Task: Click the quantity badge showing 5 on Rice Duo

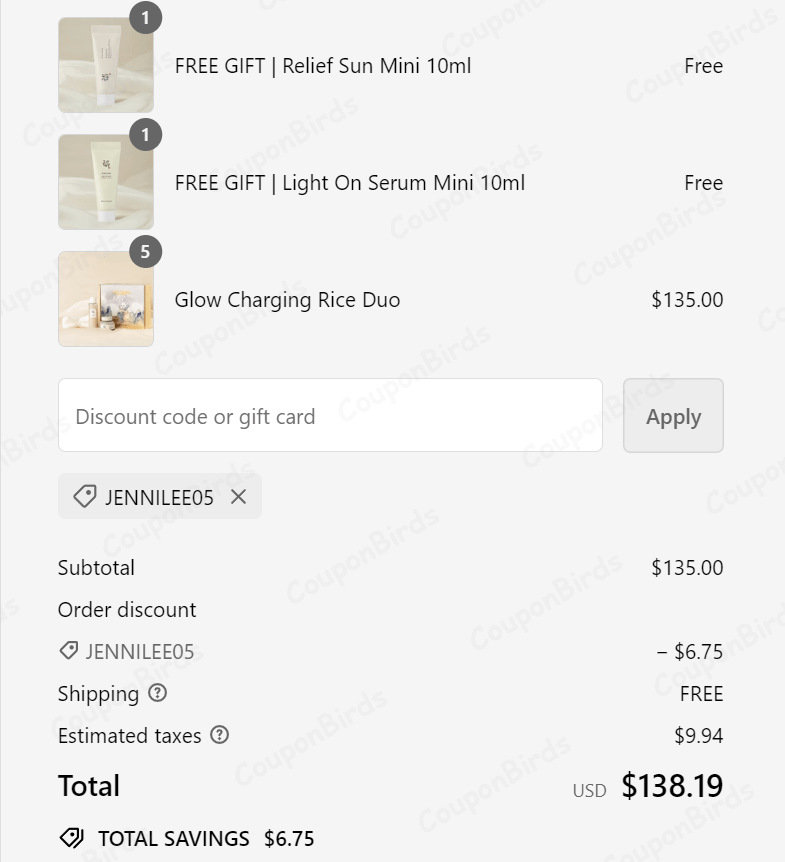Action: pyautogui.click(x=146, y=253)
